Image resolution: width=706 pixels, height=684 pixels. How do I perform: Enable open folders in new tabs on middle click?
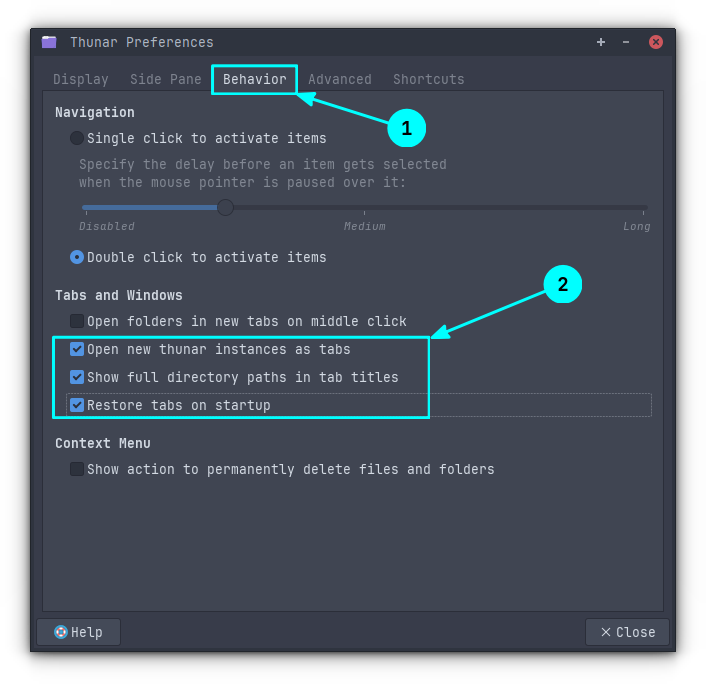pyautogui.click(x=77, y=321)
